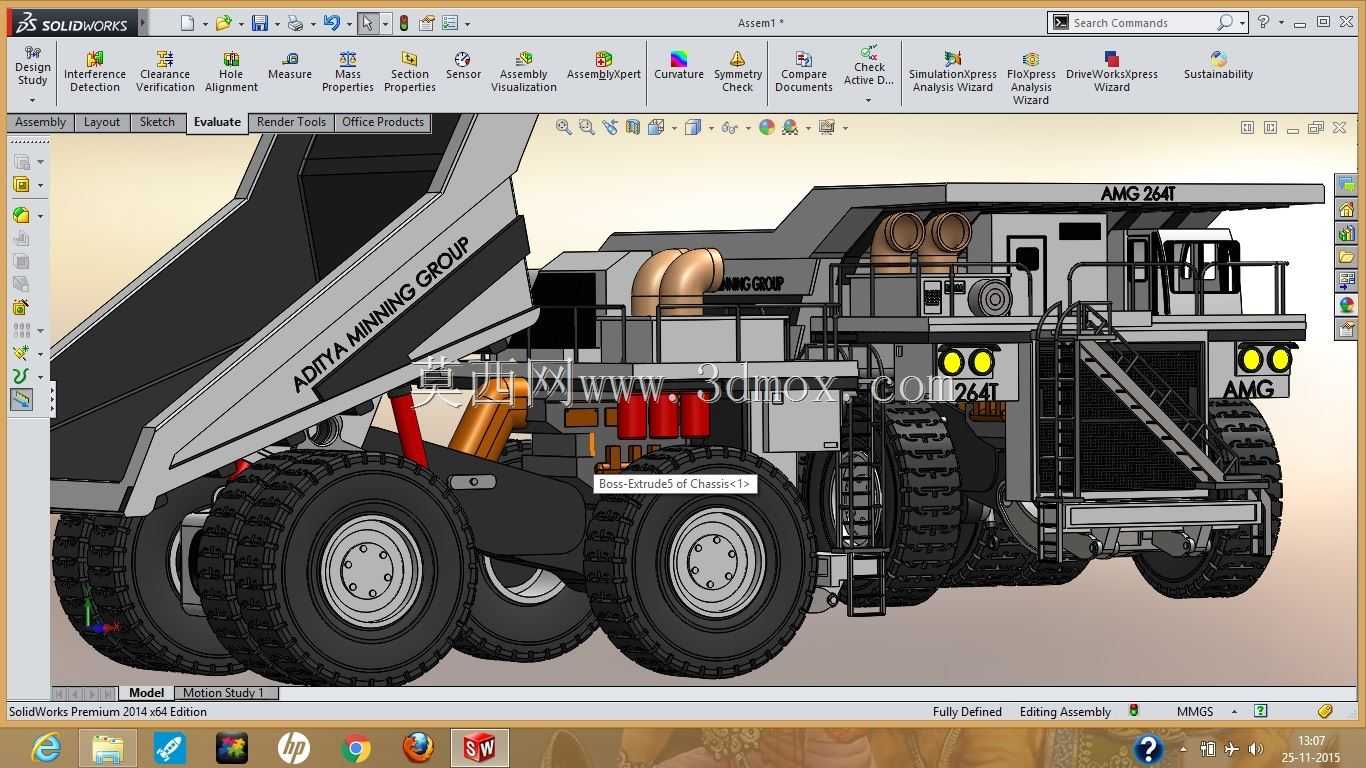Launch AssemblyXpert

tap(604, 66)
